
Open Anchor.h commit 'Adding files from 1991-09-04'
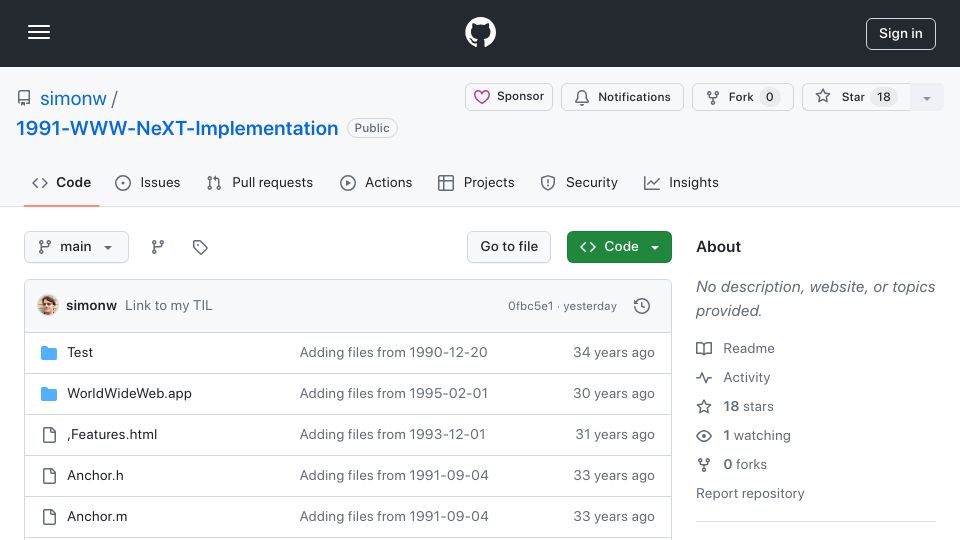pos(394,476)
